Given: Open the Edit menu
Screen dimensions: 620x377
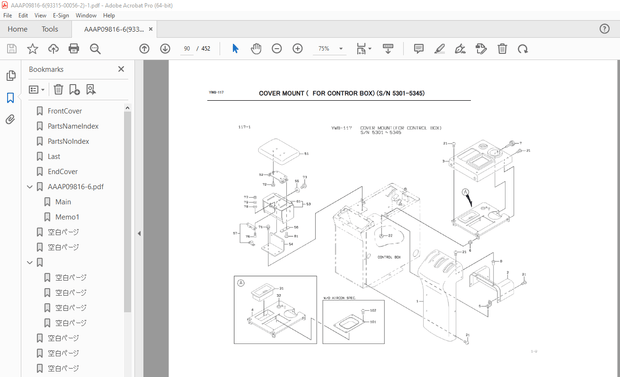Looking at the screenshot, I should coord(23,15).
